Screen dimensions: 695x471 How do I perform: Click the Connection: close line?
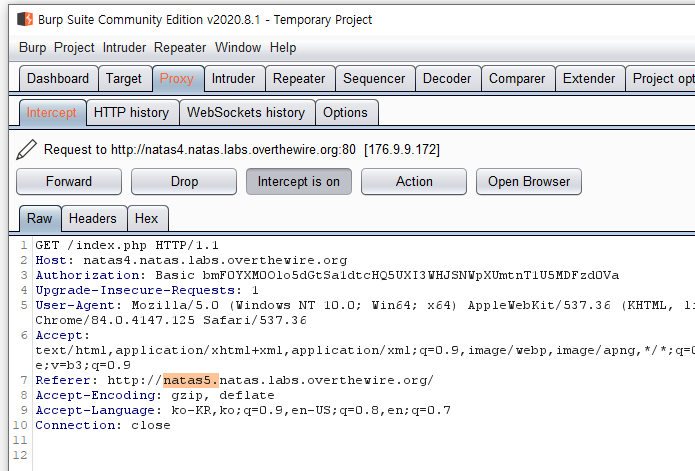[103, 425]
